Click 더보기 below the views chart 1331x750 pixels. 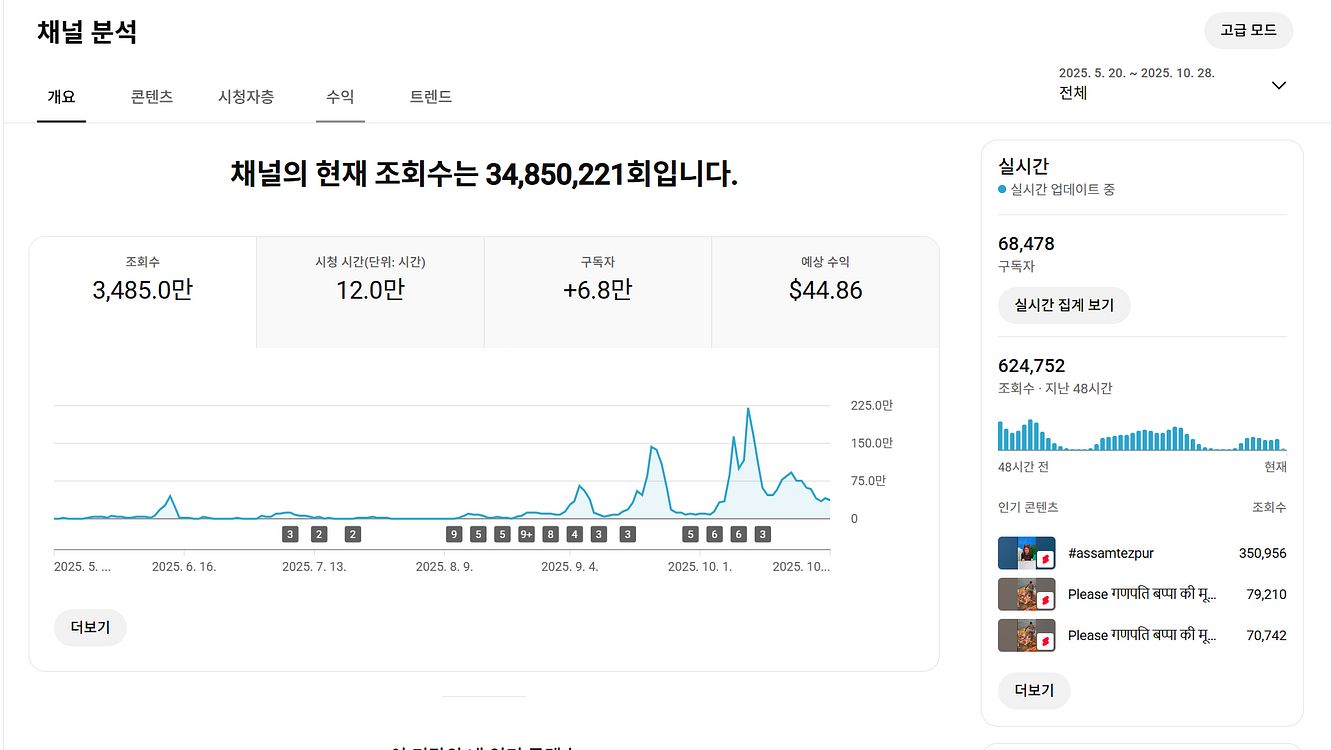89,627
